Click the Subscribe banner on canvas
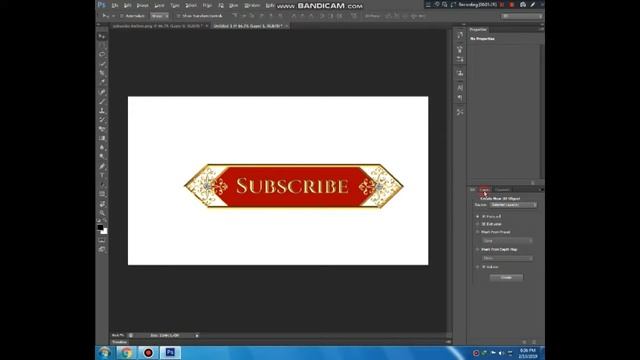Image resolution: width=640 pixels, height=360 pixels. point(293,186)
